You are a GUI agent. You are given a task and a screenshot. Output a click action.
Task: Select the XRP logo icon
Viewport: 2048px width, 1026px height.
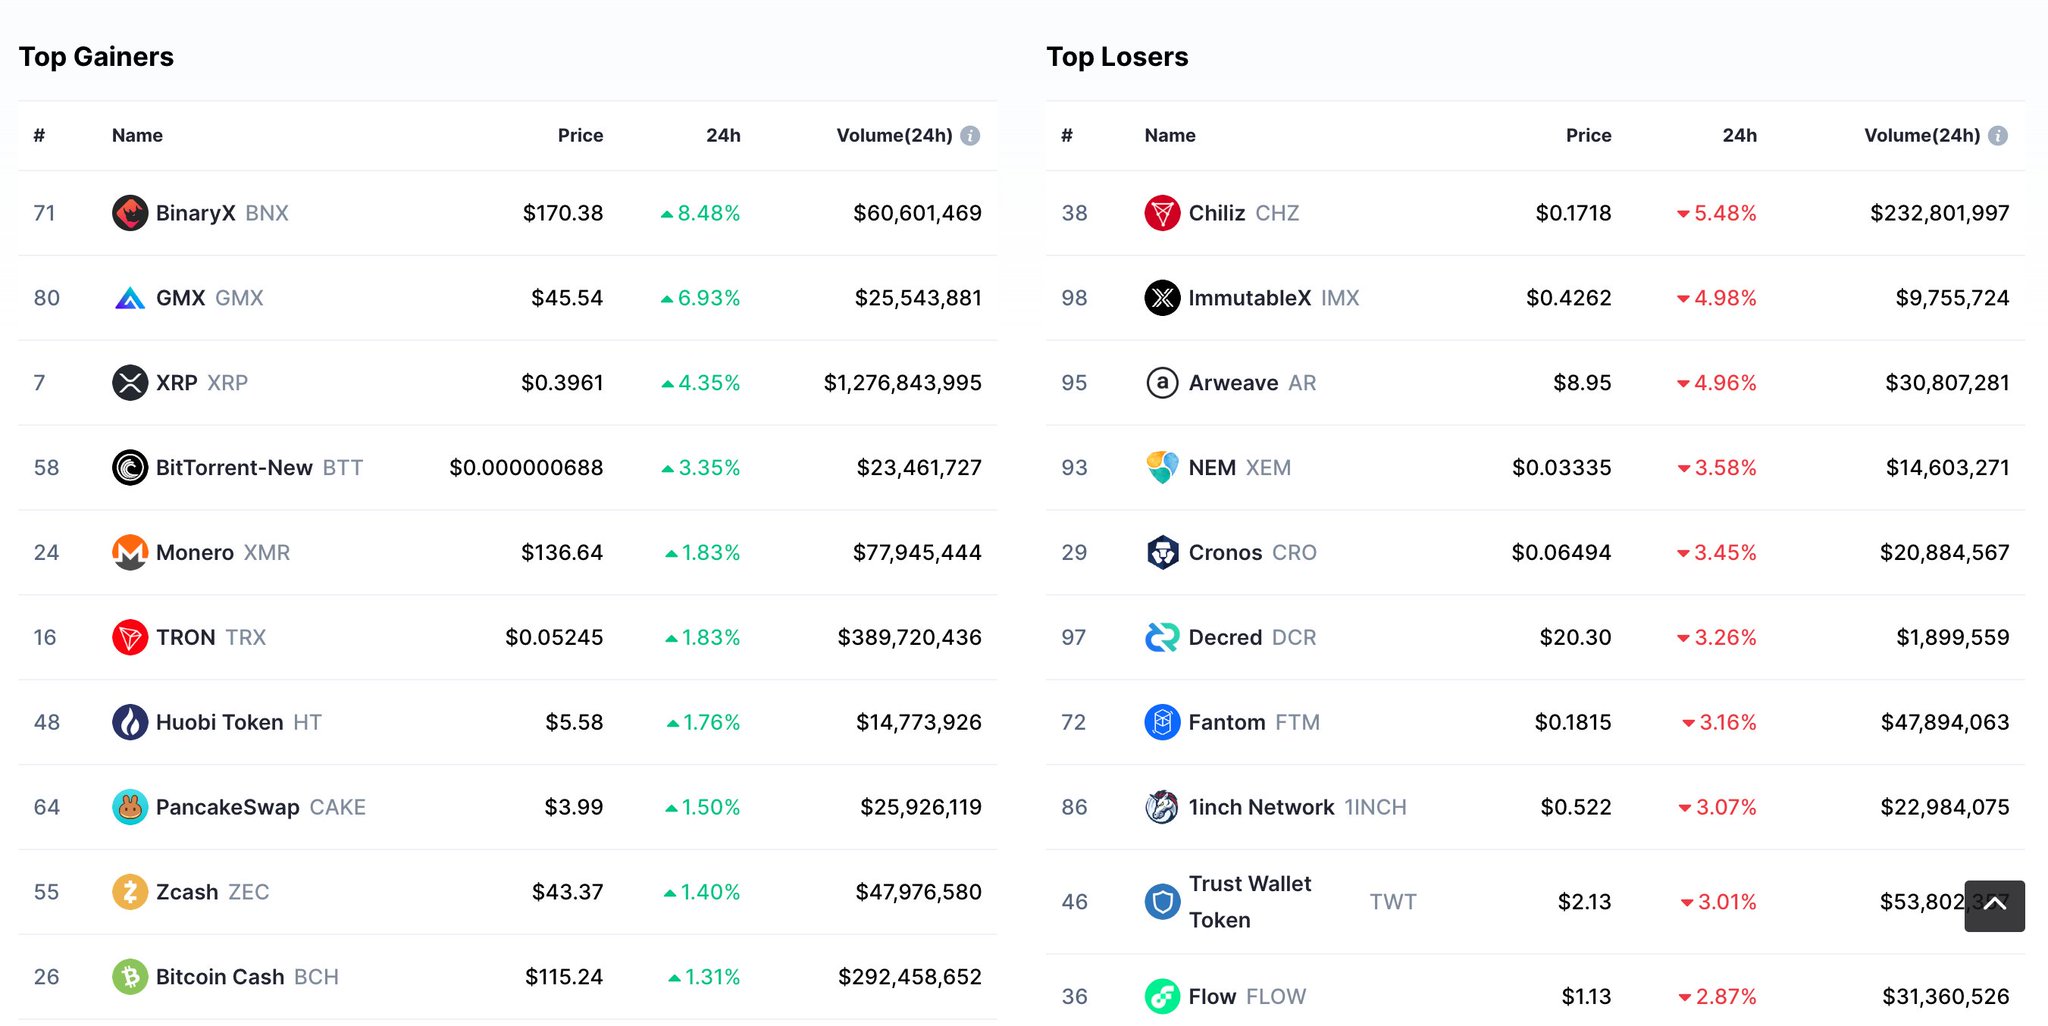129,382
